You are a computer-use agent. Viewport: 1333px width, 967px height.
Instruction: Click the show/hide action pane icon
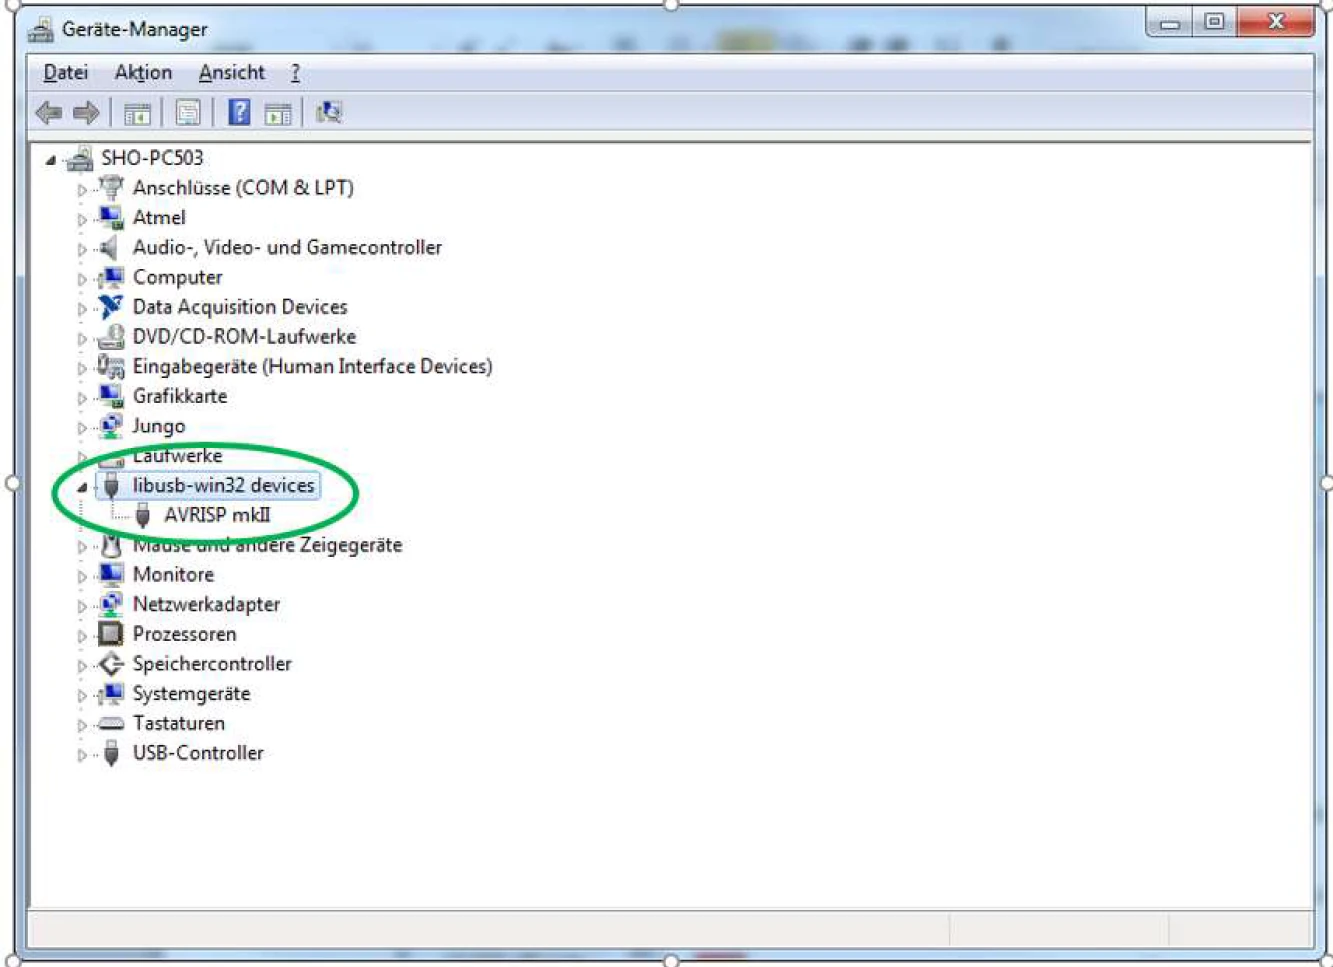pyautogui.click(x=278, y=113)
